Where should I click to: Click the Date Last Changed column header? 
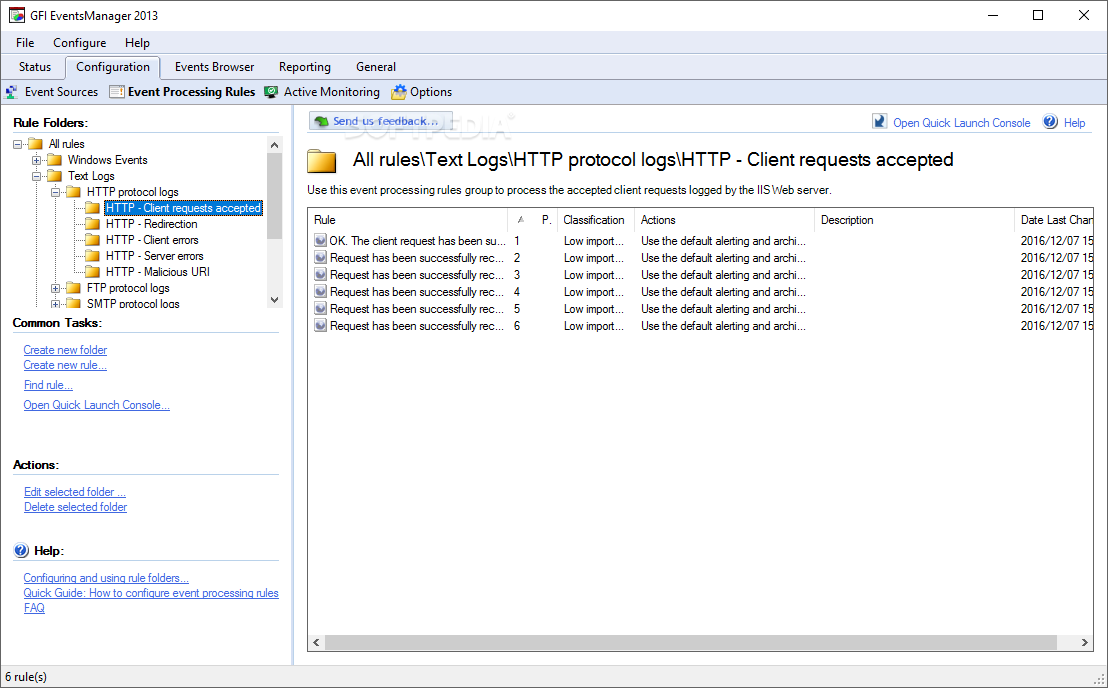(x=1054, y=220)
